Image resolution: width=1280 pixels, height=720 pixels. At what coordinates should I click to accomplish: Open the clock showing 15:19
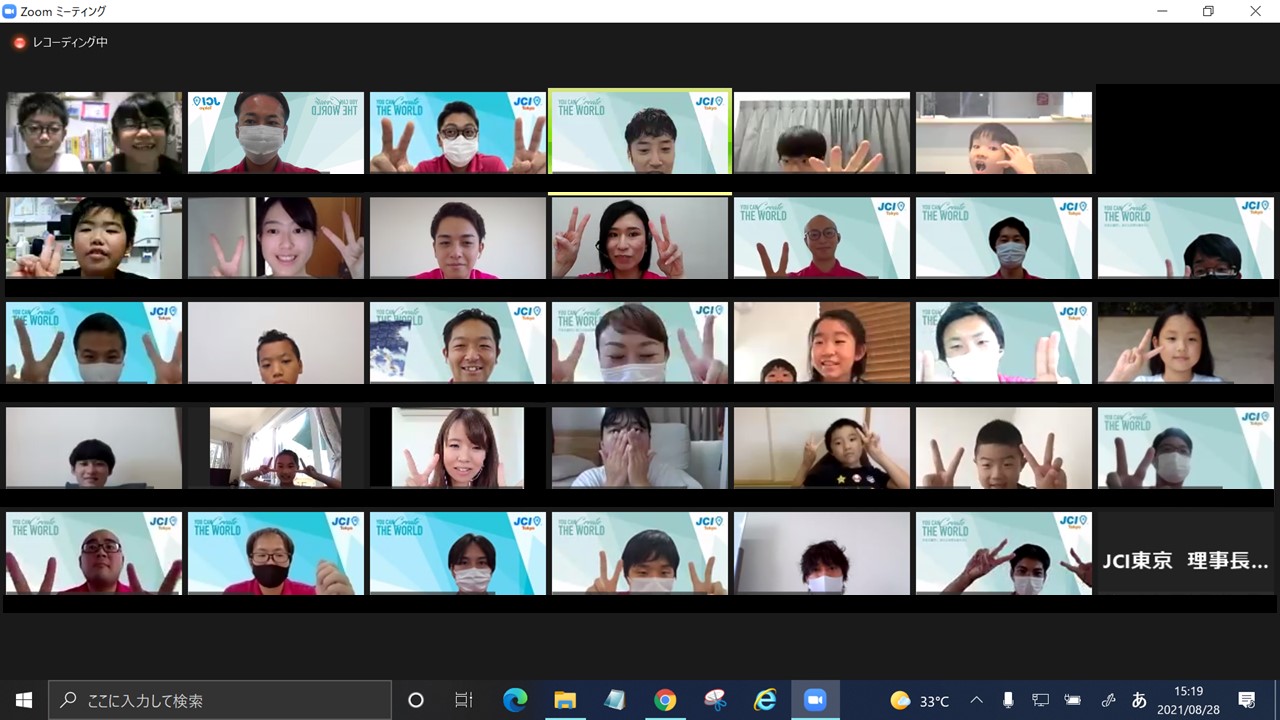(1189, 700)
